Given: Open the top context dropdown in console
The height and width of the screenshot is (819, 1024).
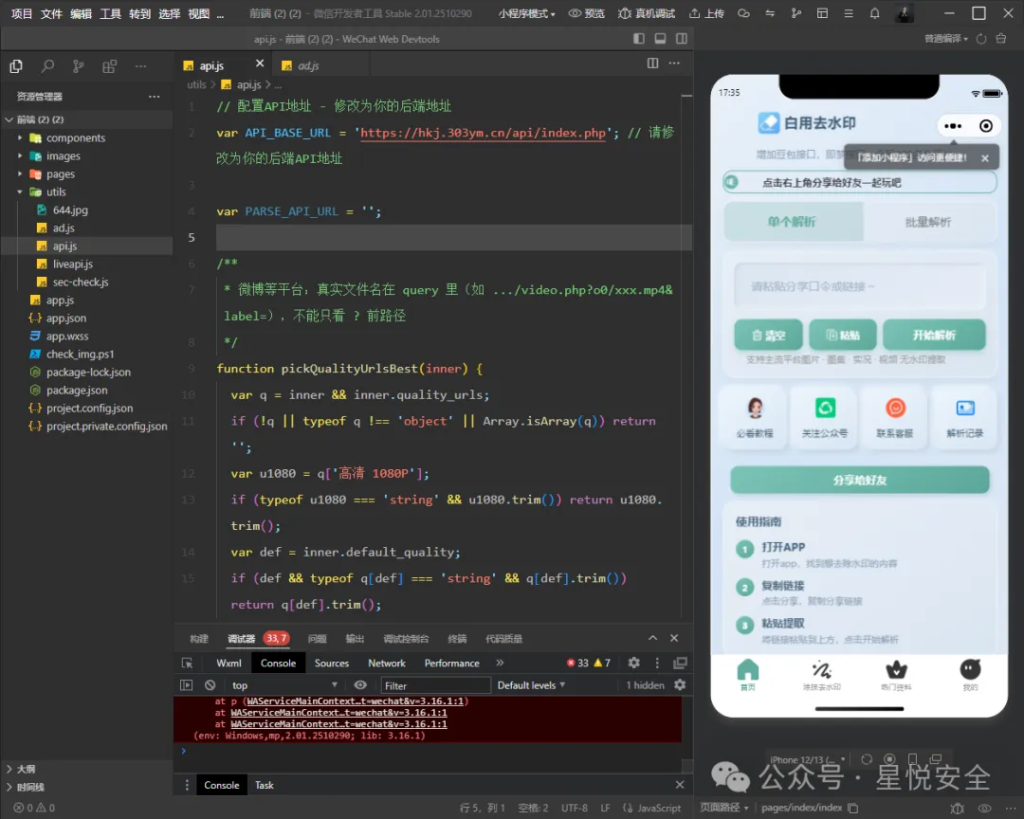Looking at the screenshot, I should point(285,685).
